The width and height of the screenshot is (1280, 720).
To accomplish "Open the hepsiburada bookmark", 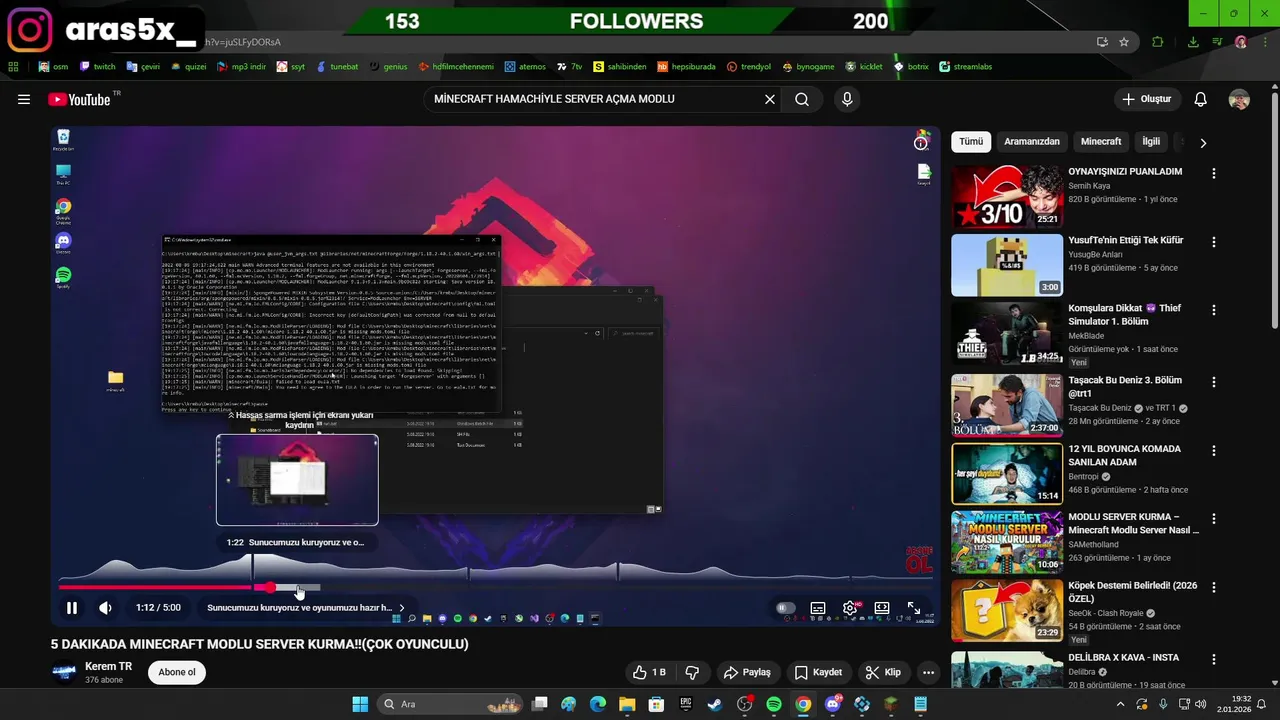I will tap(686, 67).
